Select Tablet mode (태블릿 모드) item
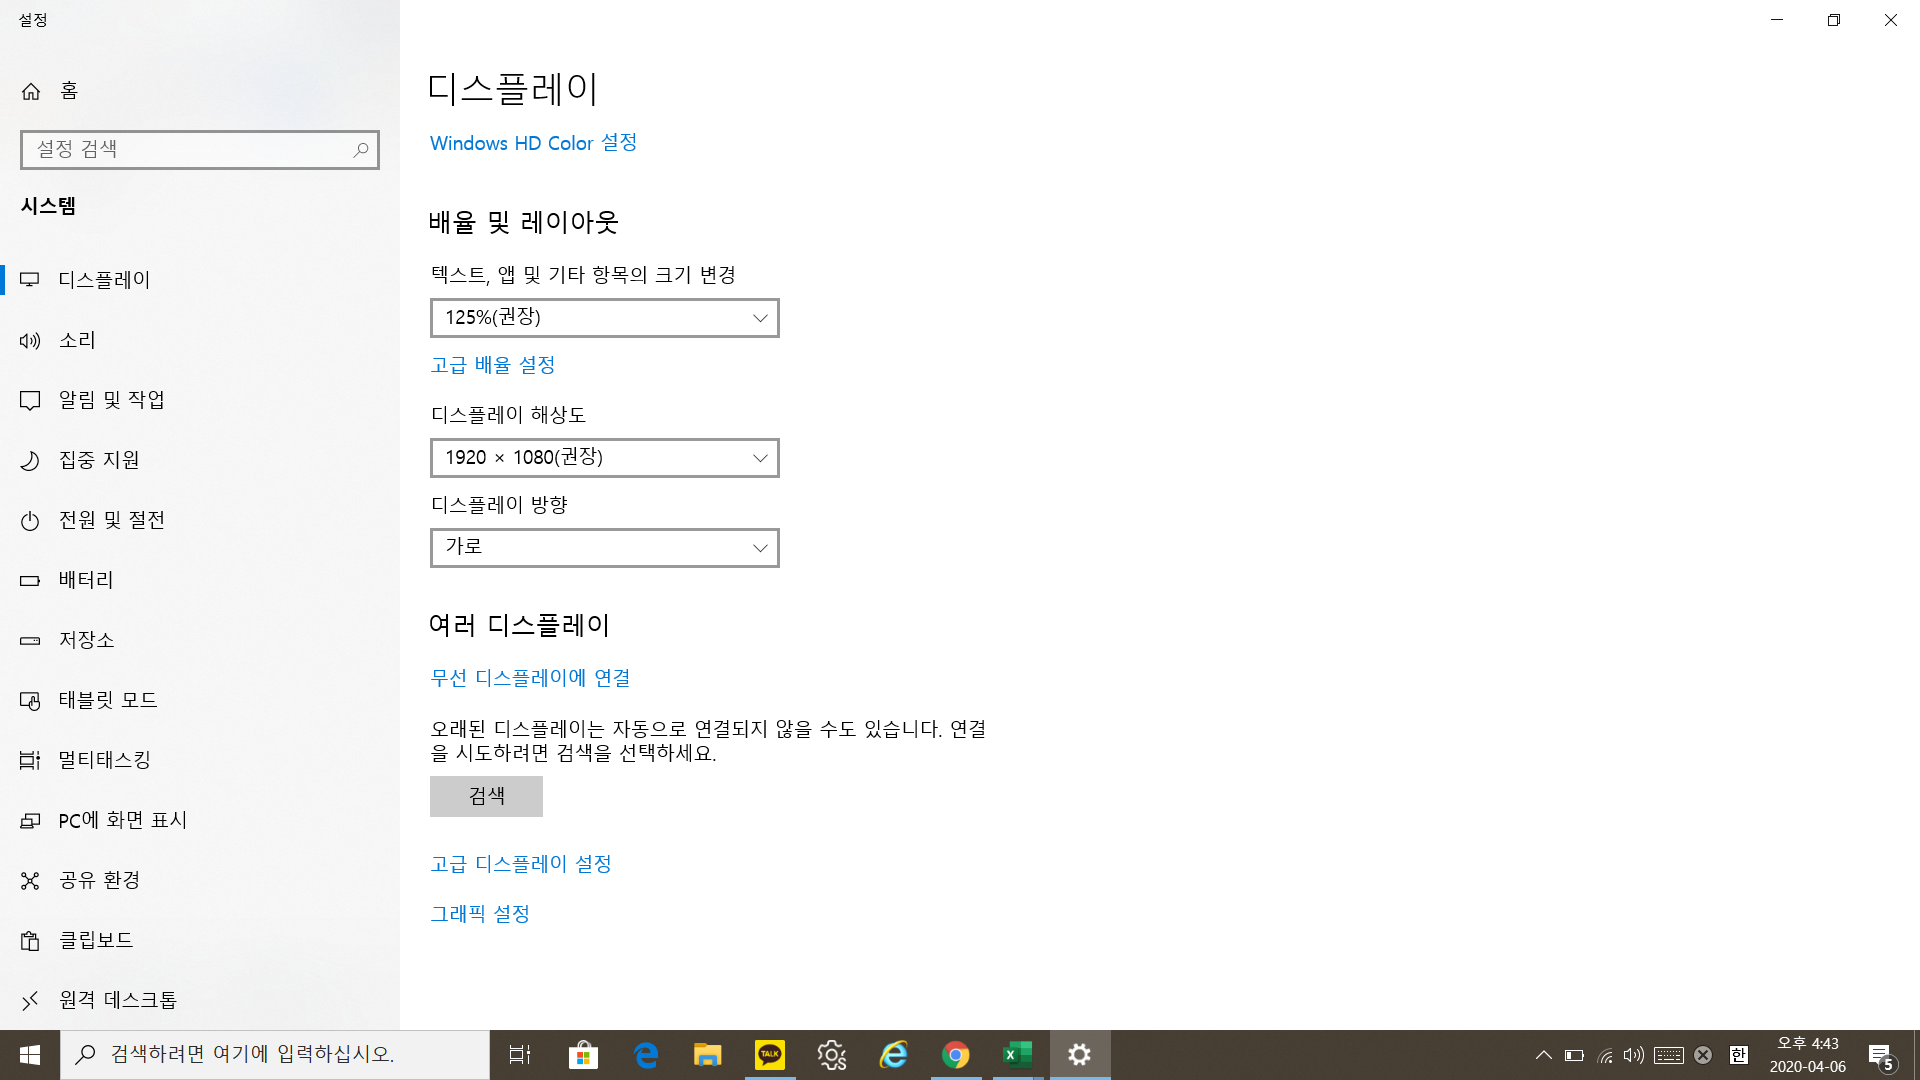This screenshot has height=1080, width=1920. [108, 700]
